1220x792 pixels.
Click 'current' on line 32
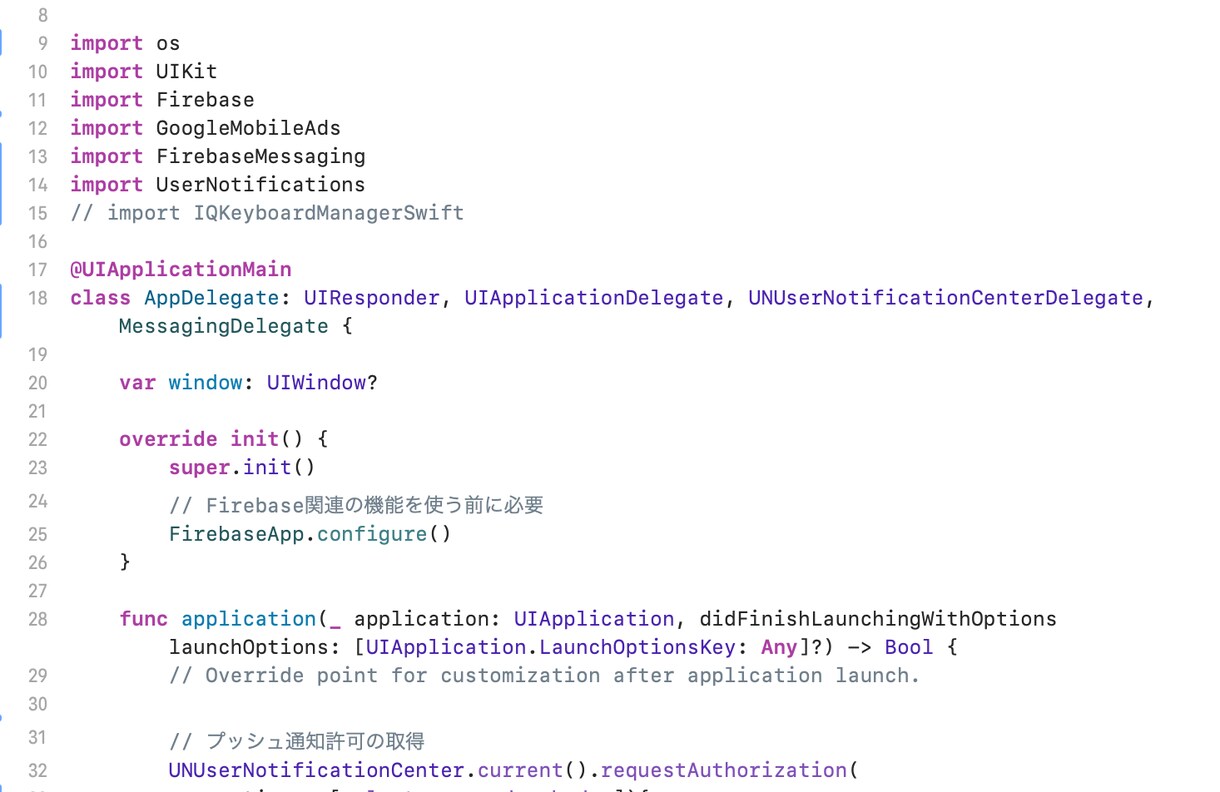pyautogui.click(x=520, y=770)
